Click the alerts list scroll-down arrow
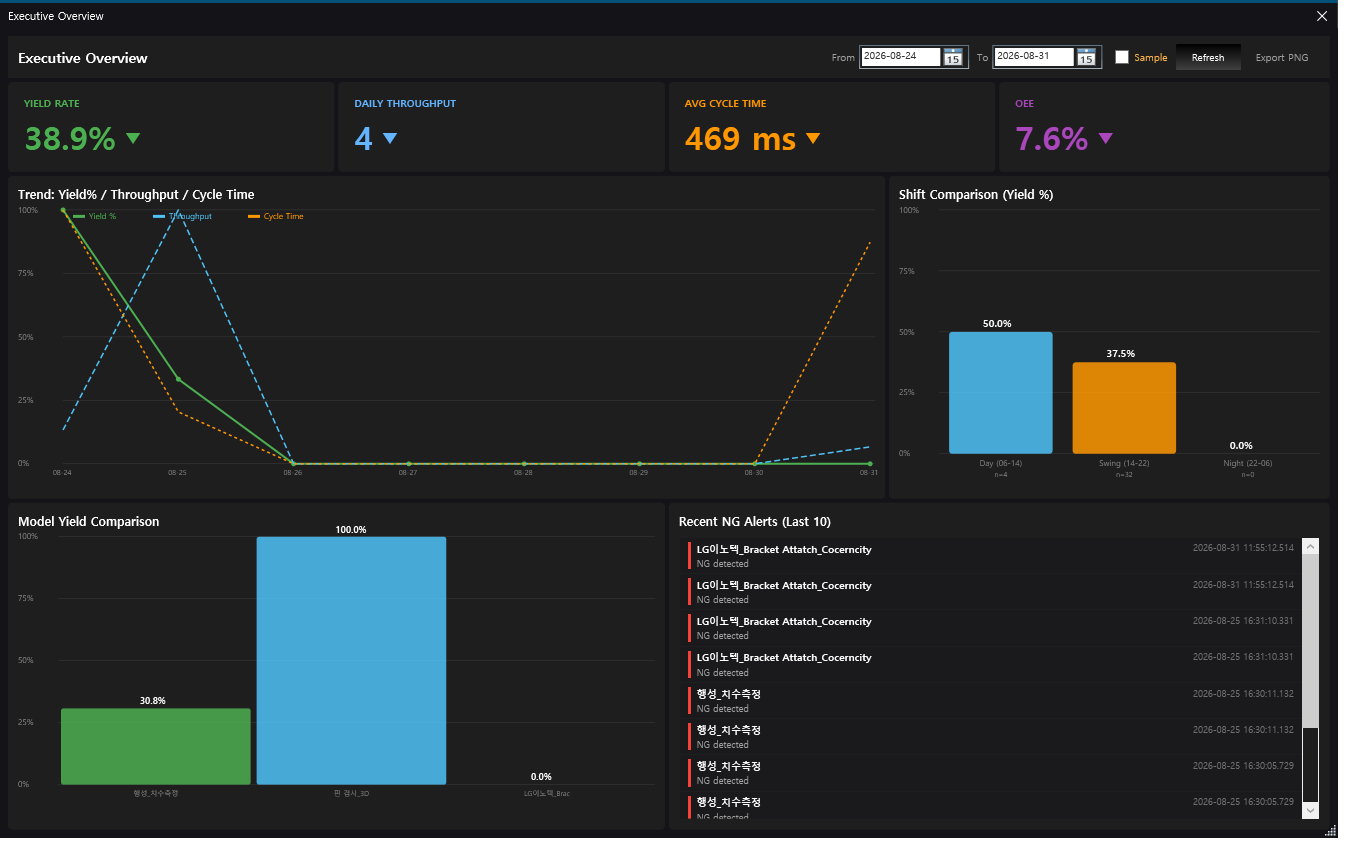The image size is (1351, 851). 1310,809
